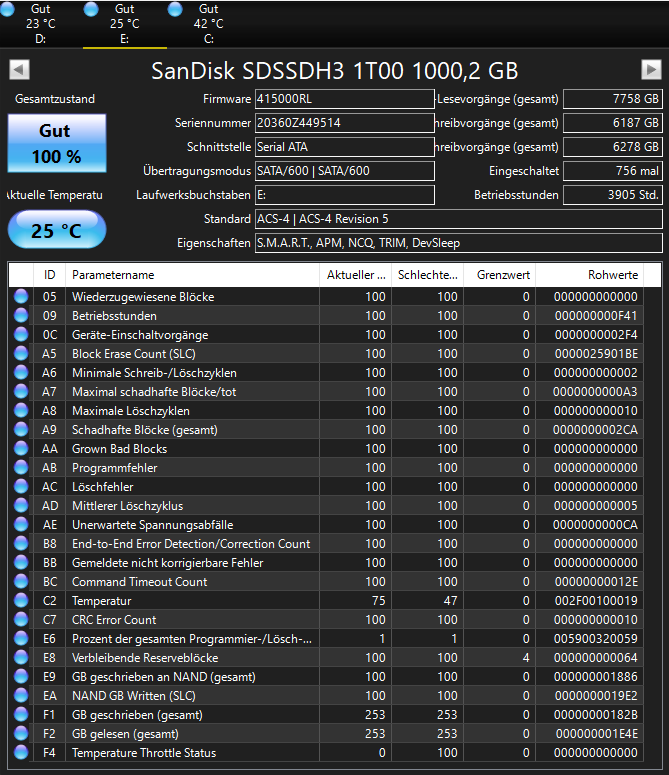Click status orb of Grown Bad Blocks row

coord(21,448)
